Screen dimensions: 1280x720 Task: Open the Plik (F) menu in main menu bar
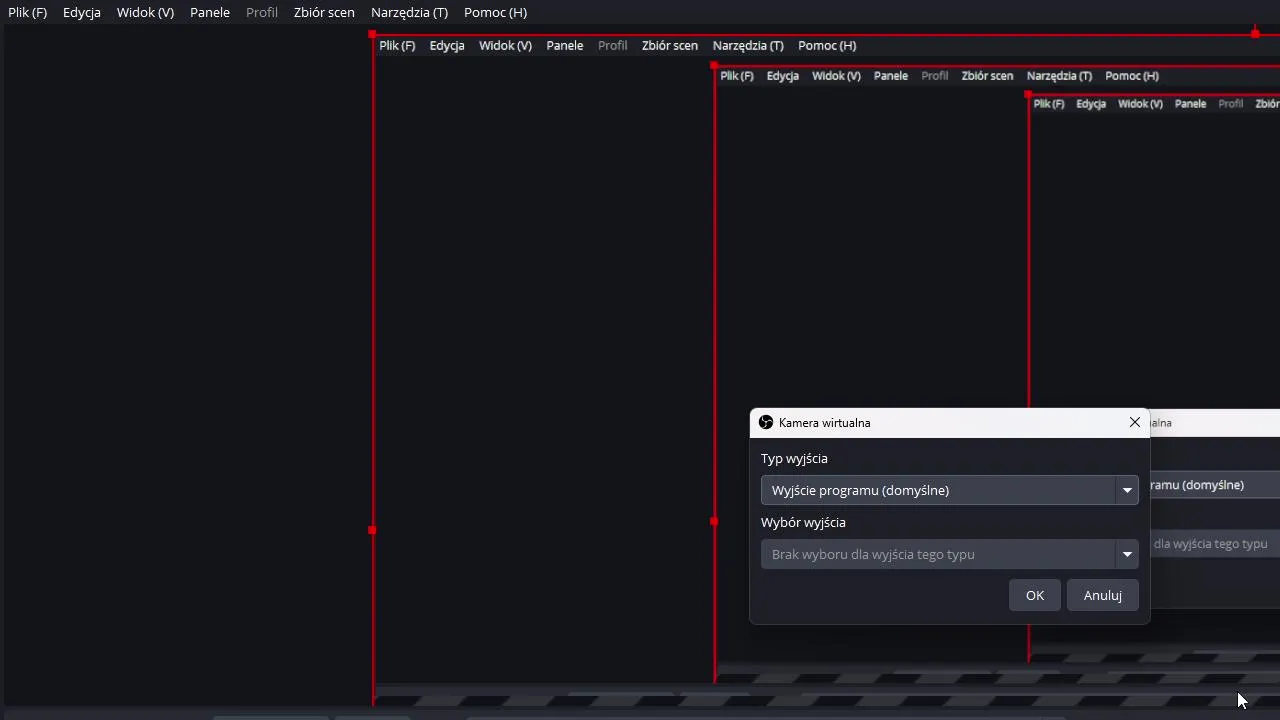pyautogui.click(x=27, y=13)
